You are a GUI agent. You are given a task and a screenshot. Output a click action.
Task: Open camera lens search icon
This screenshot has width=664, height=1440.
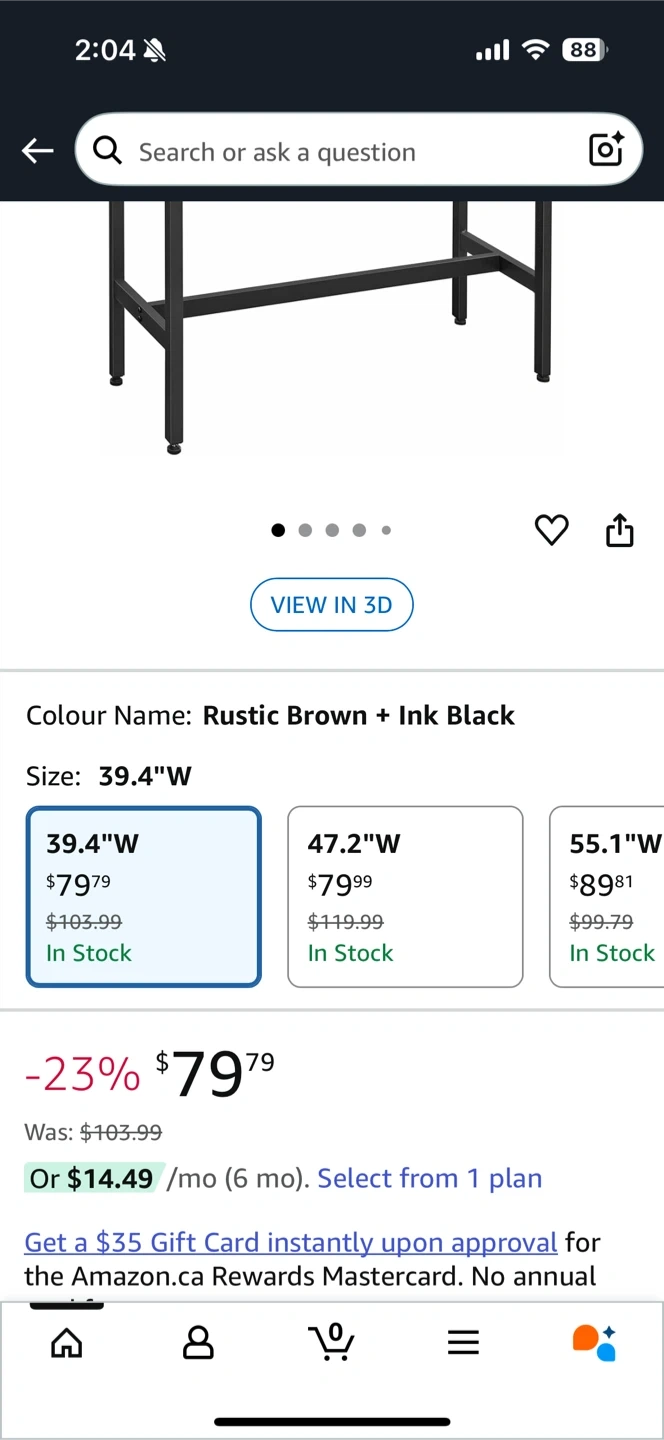tap(606, 150)
